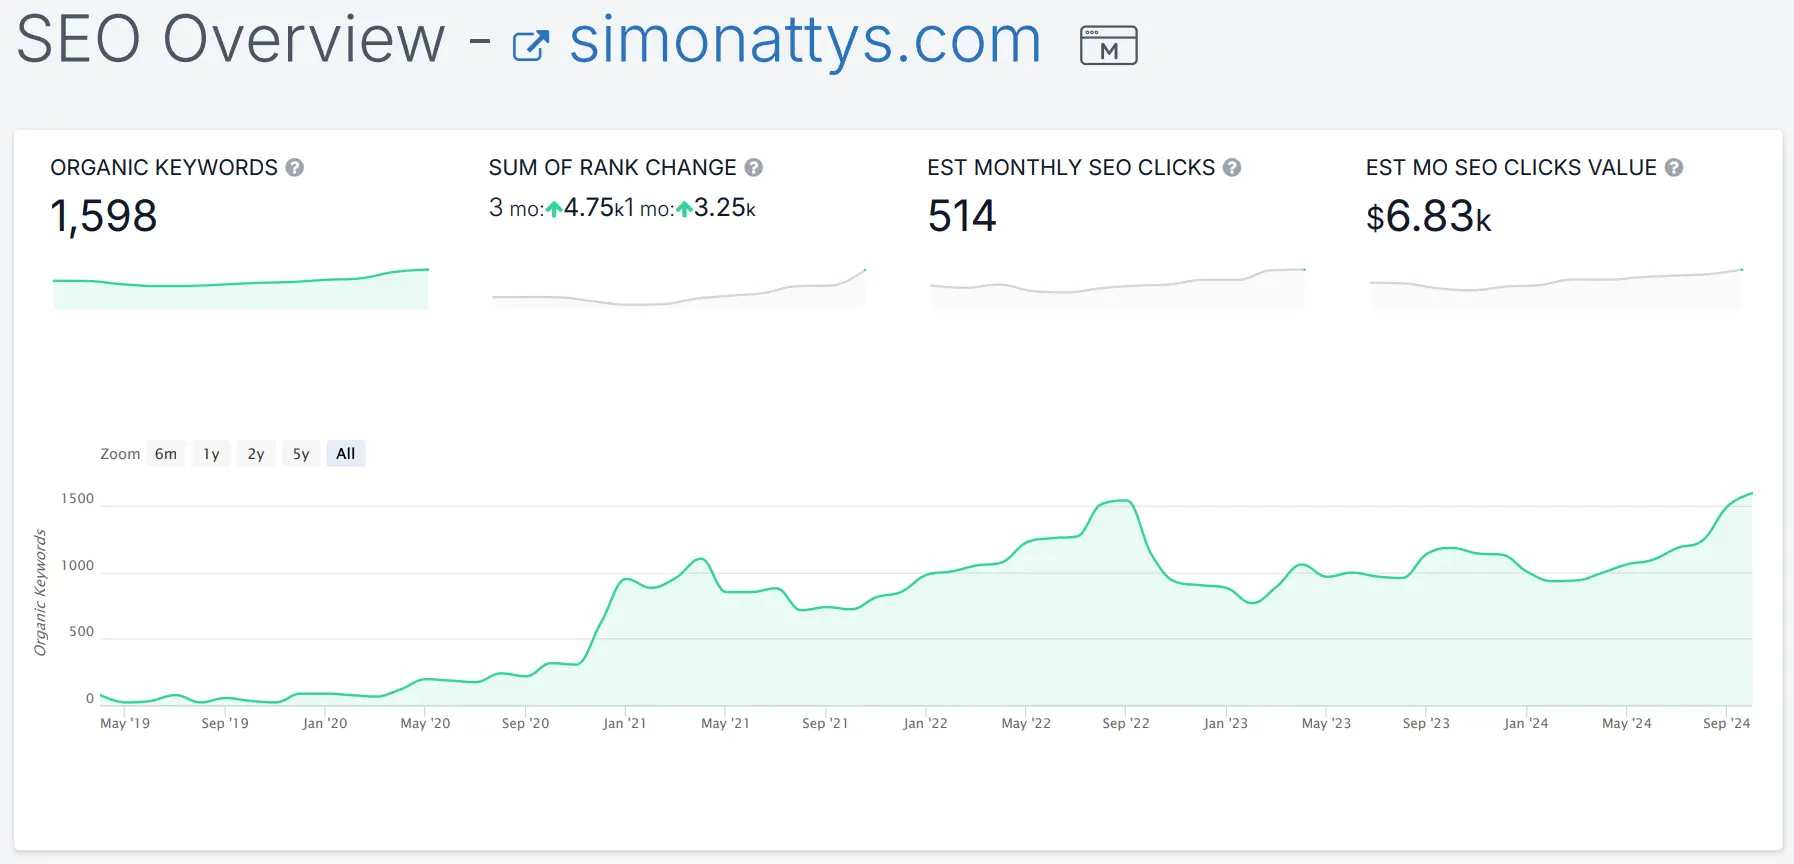Select the SEO Clicks Value sparkline
1794x864 pixels.
pos(1555,288)
